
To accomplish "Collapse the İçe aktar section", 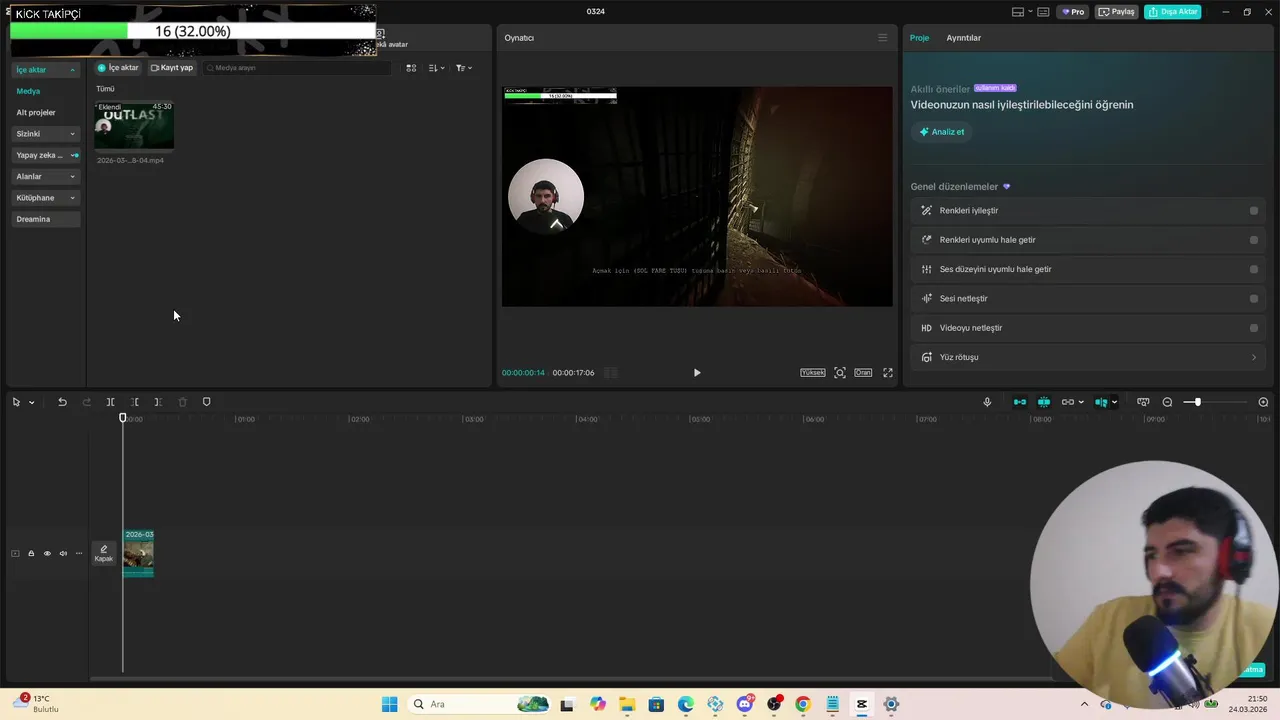I will click(x=46, y=70).
